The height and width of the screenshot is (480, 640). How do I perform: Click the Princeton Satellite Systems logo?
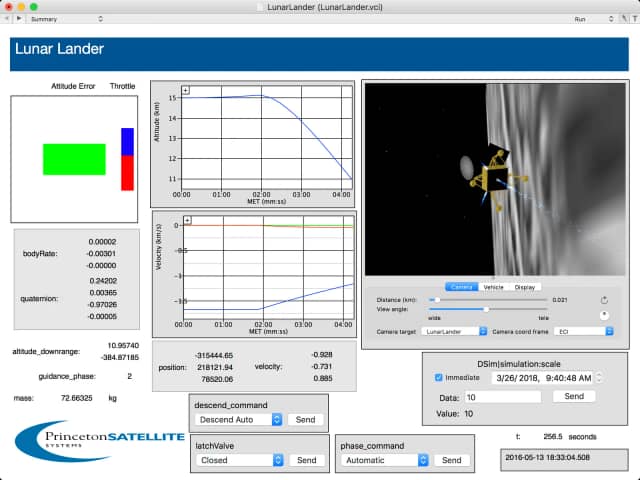tap(99, 441)
